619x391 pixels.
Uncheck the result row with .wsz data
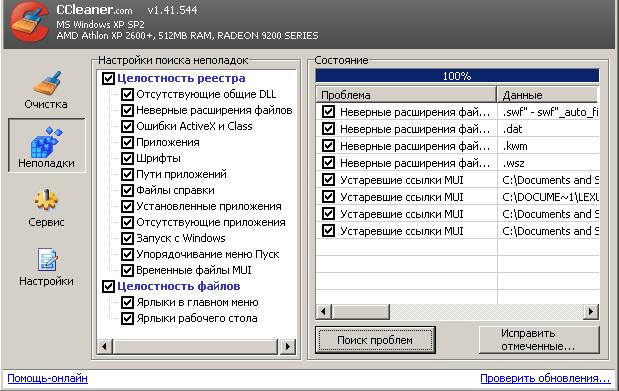click(x=328, y=163)
